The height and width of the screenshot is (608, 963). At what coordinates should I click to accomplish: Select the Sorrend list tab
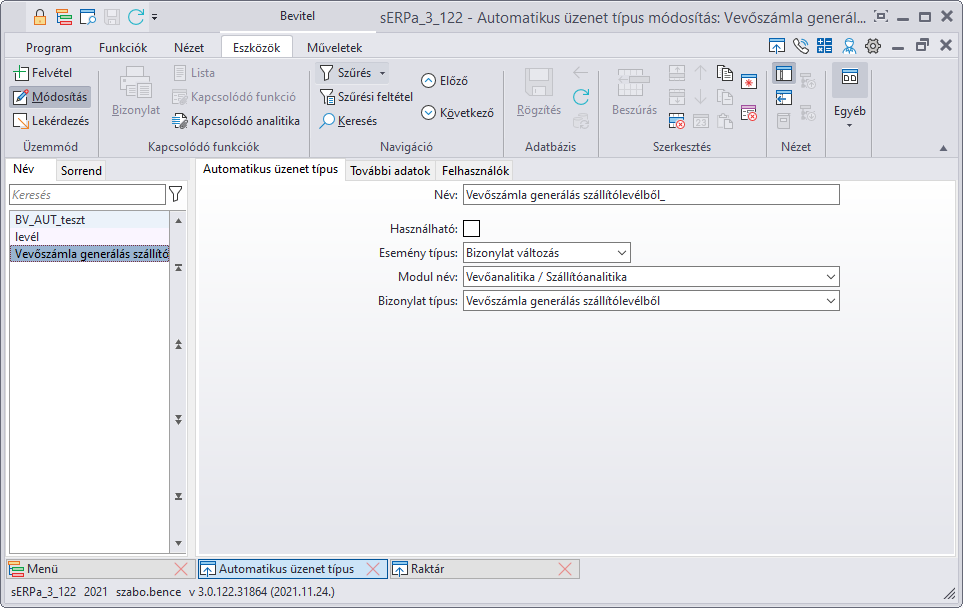81,171
